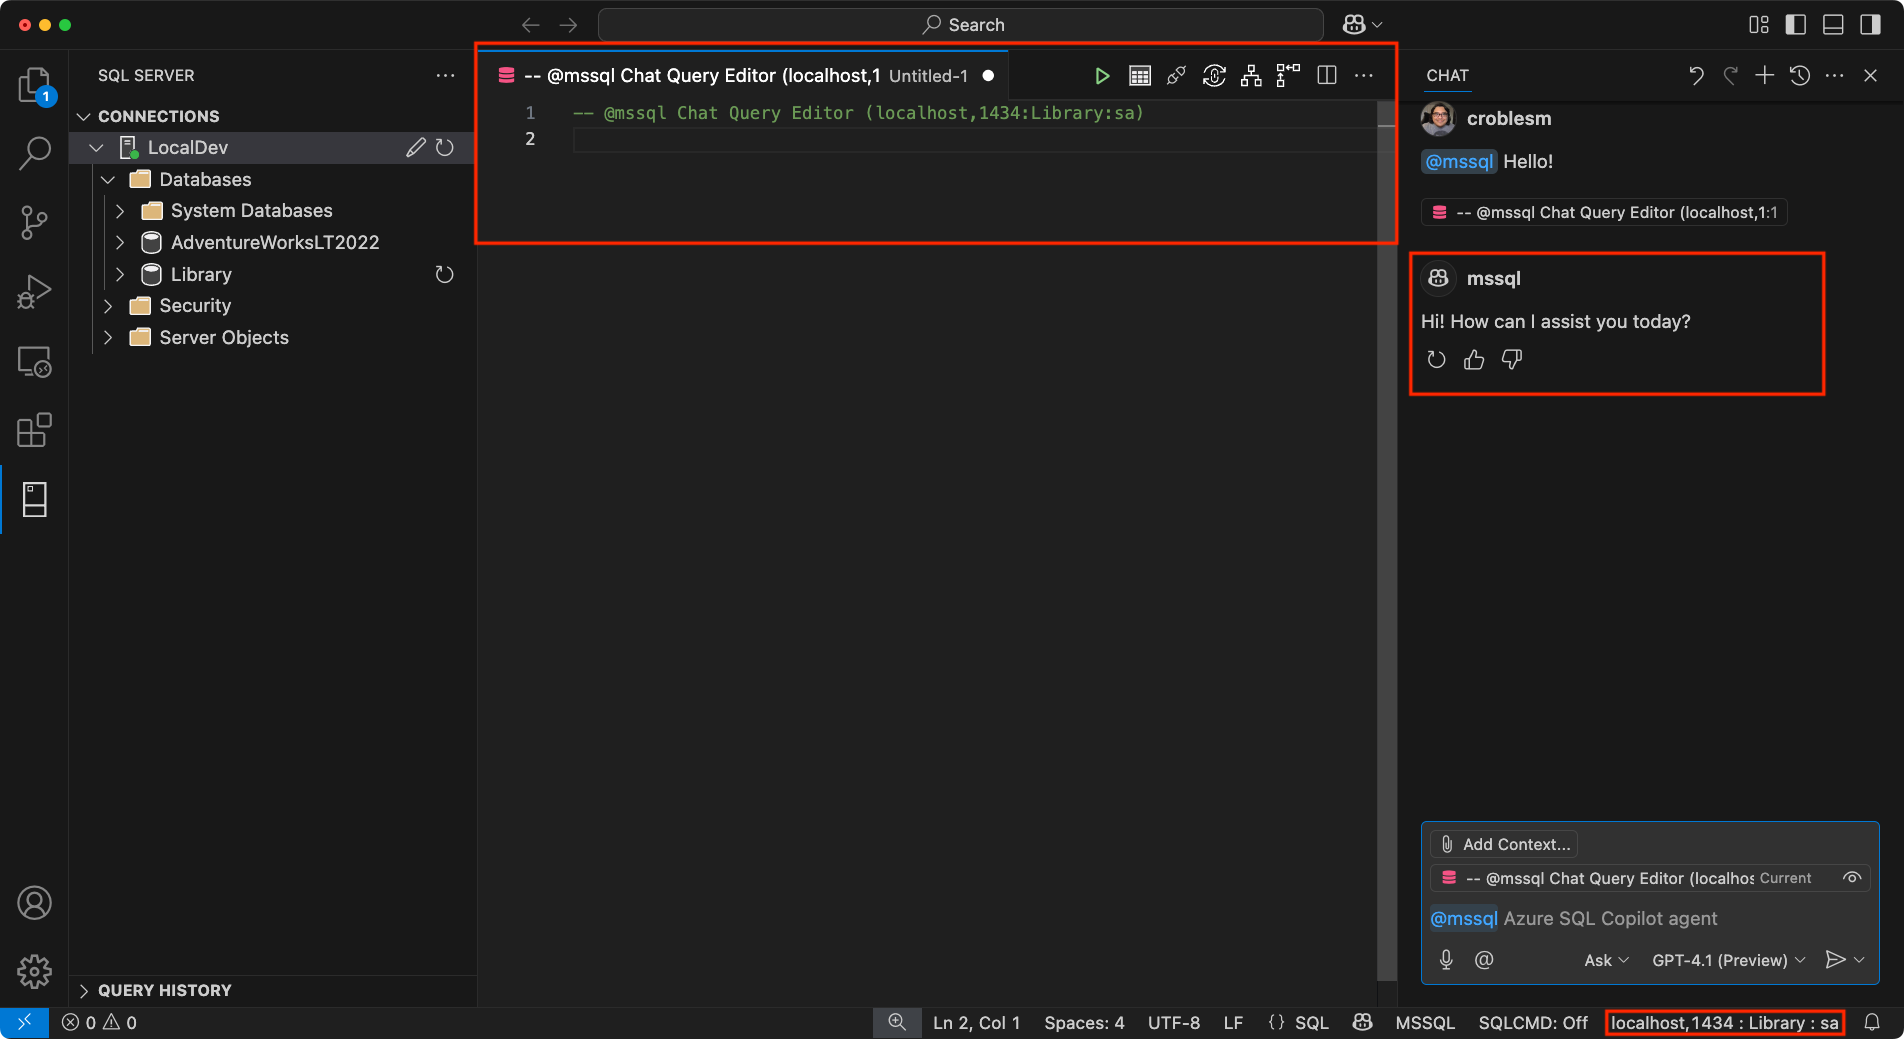This screenshot has height=1039, width=1904.
Task: Refresh the Library database node
Action: [x=445, y=275]
